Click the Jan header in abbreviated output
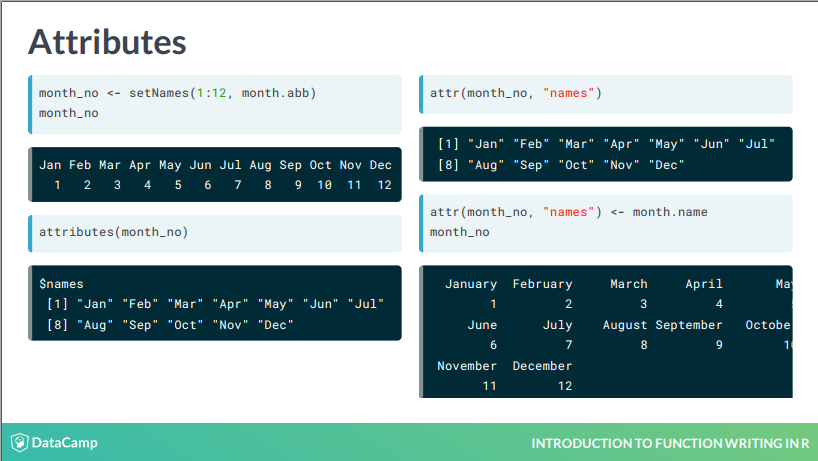The height and width of the screenshot is (461, 818). (50, 165)
